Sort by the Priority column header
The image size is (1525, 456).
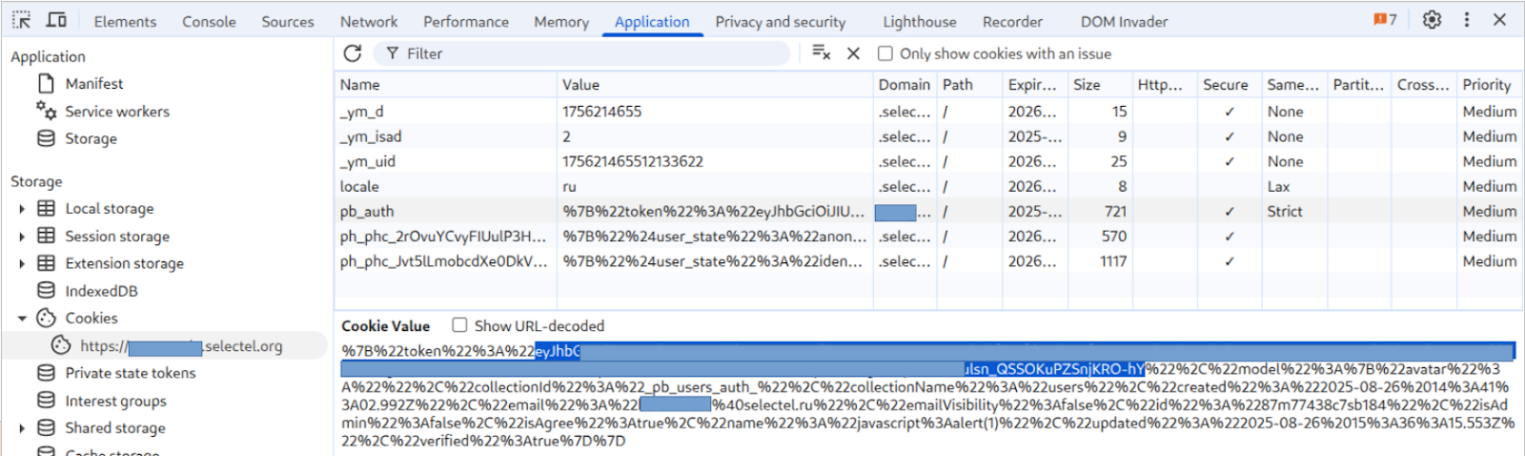click(1490, 85)
